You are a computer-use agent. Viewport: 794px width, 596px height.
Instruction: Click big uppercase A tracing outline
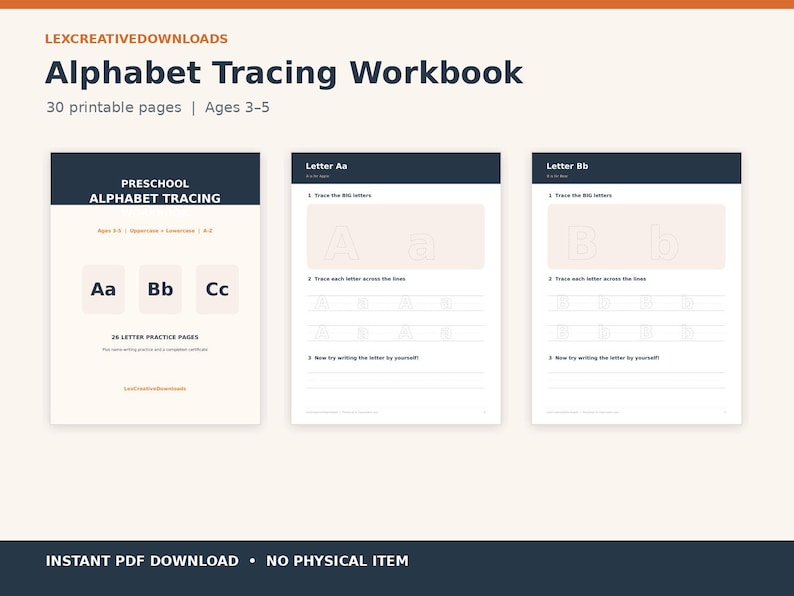coord(342,244)
